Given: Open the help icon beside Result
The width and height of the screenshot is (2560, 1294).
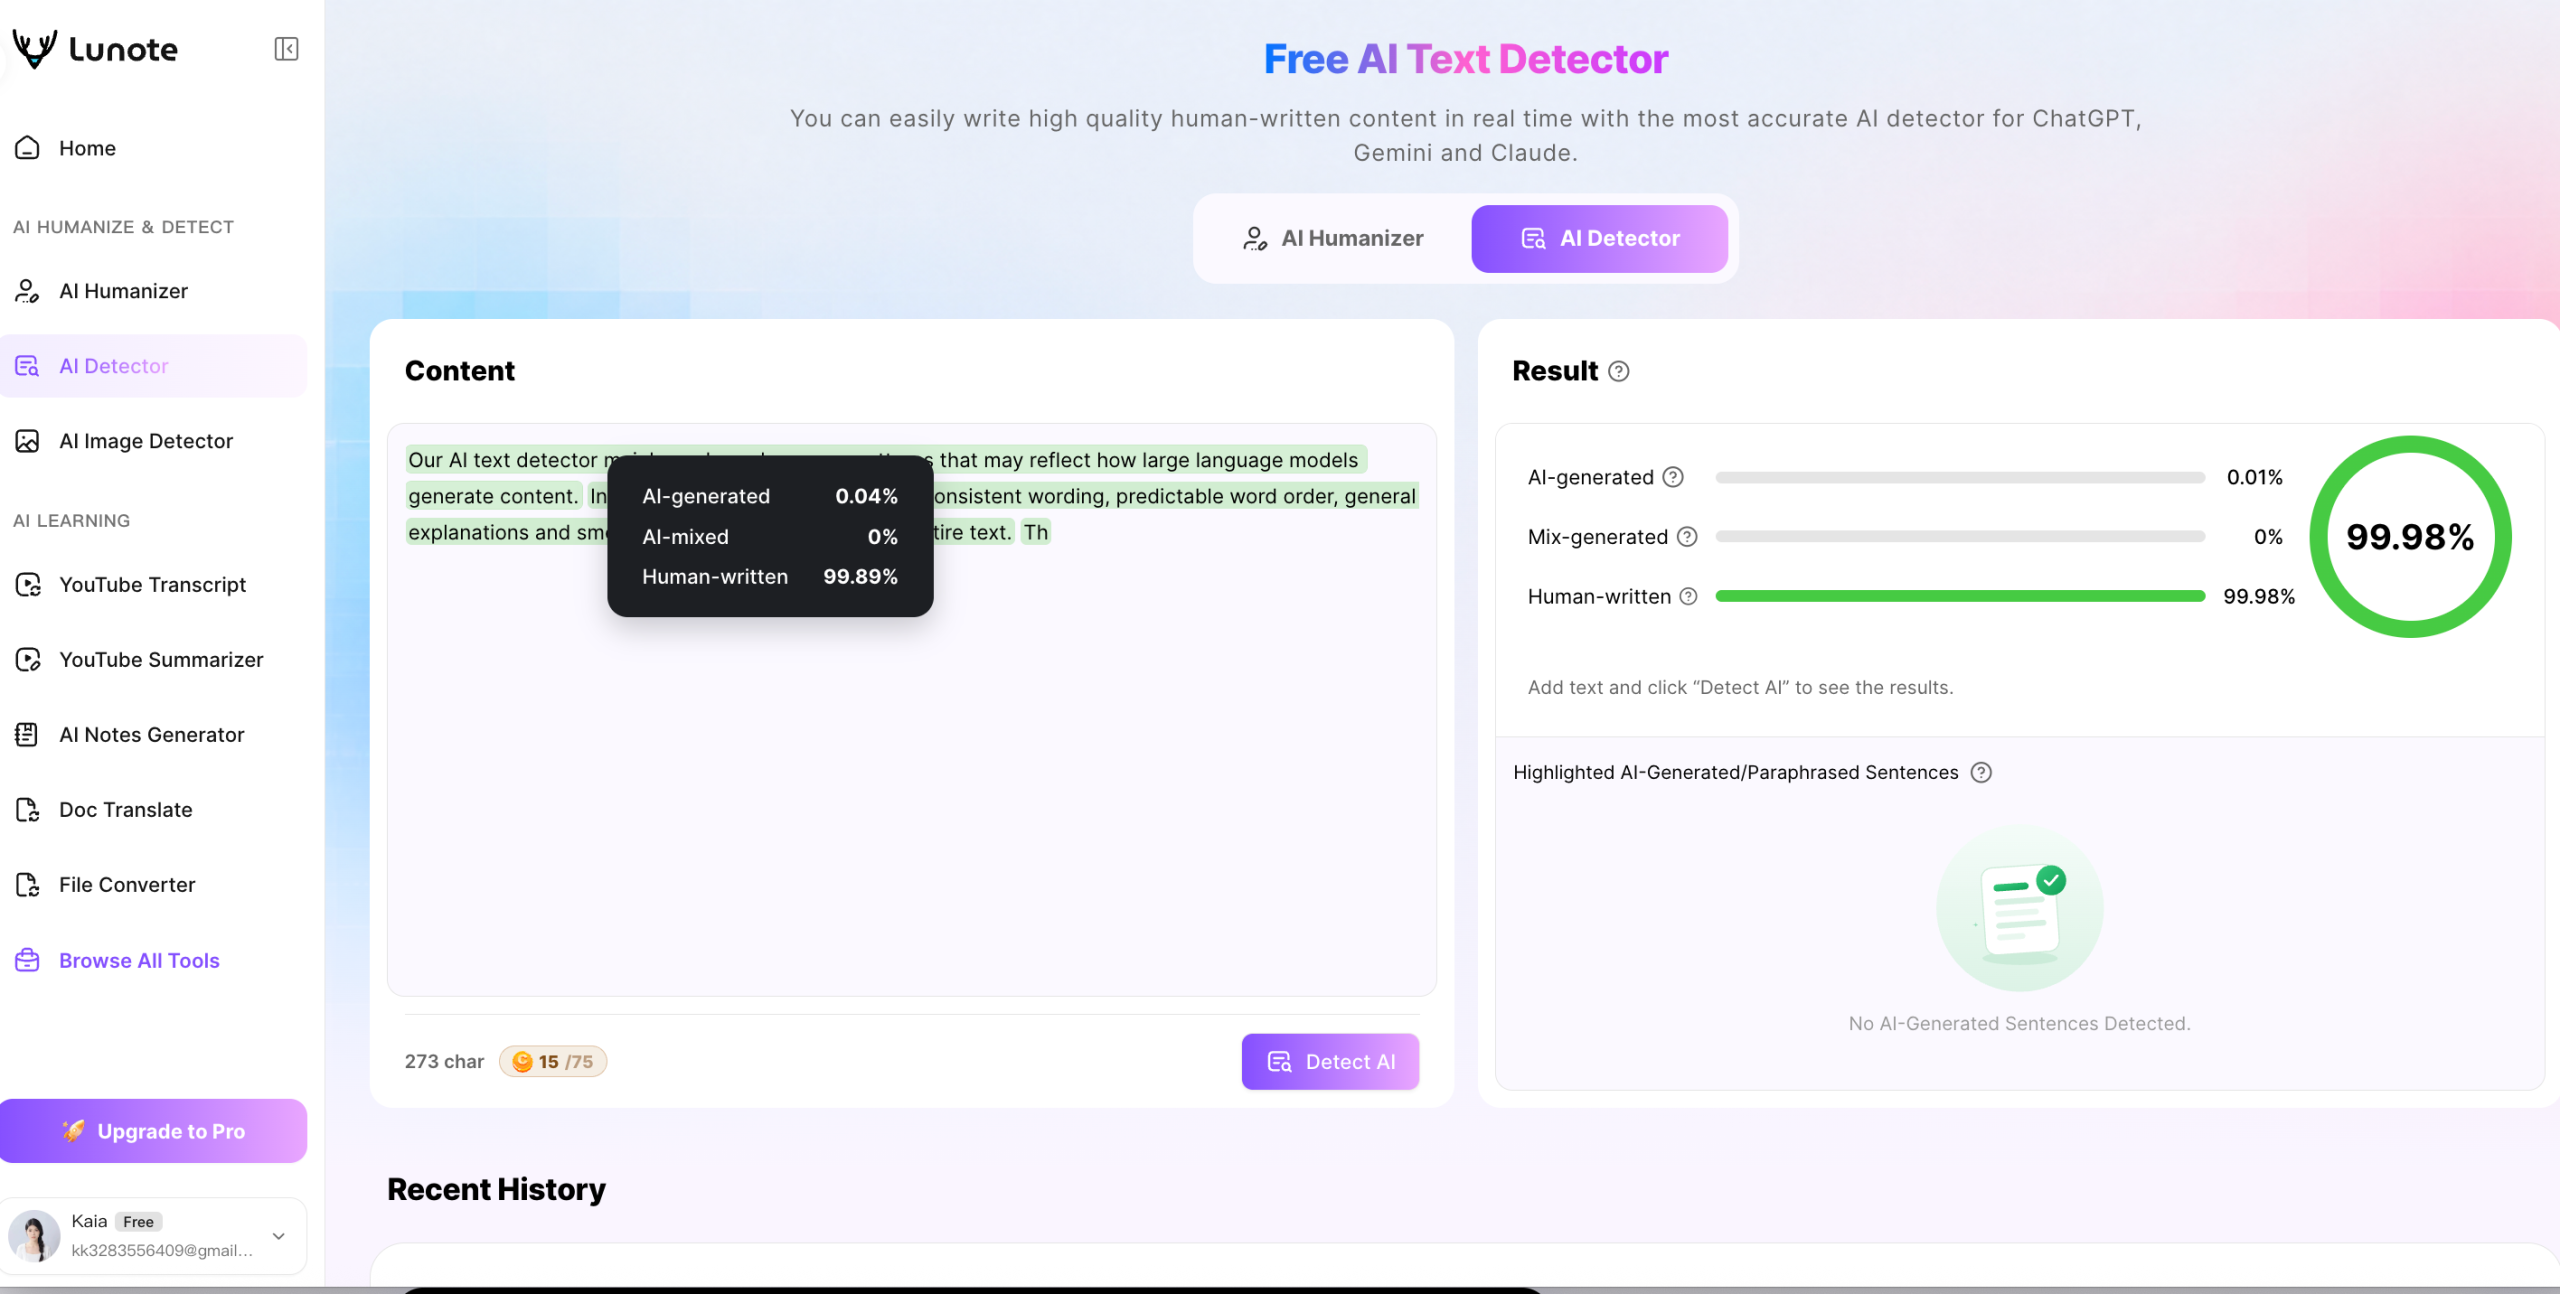Looking at the screenshot, I should click(x=1619, y=372).
